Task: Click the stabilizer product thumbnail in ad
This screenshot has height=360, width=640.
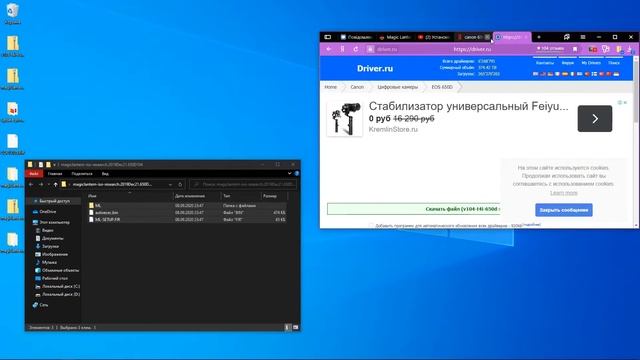Action: tap(345, 119)
